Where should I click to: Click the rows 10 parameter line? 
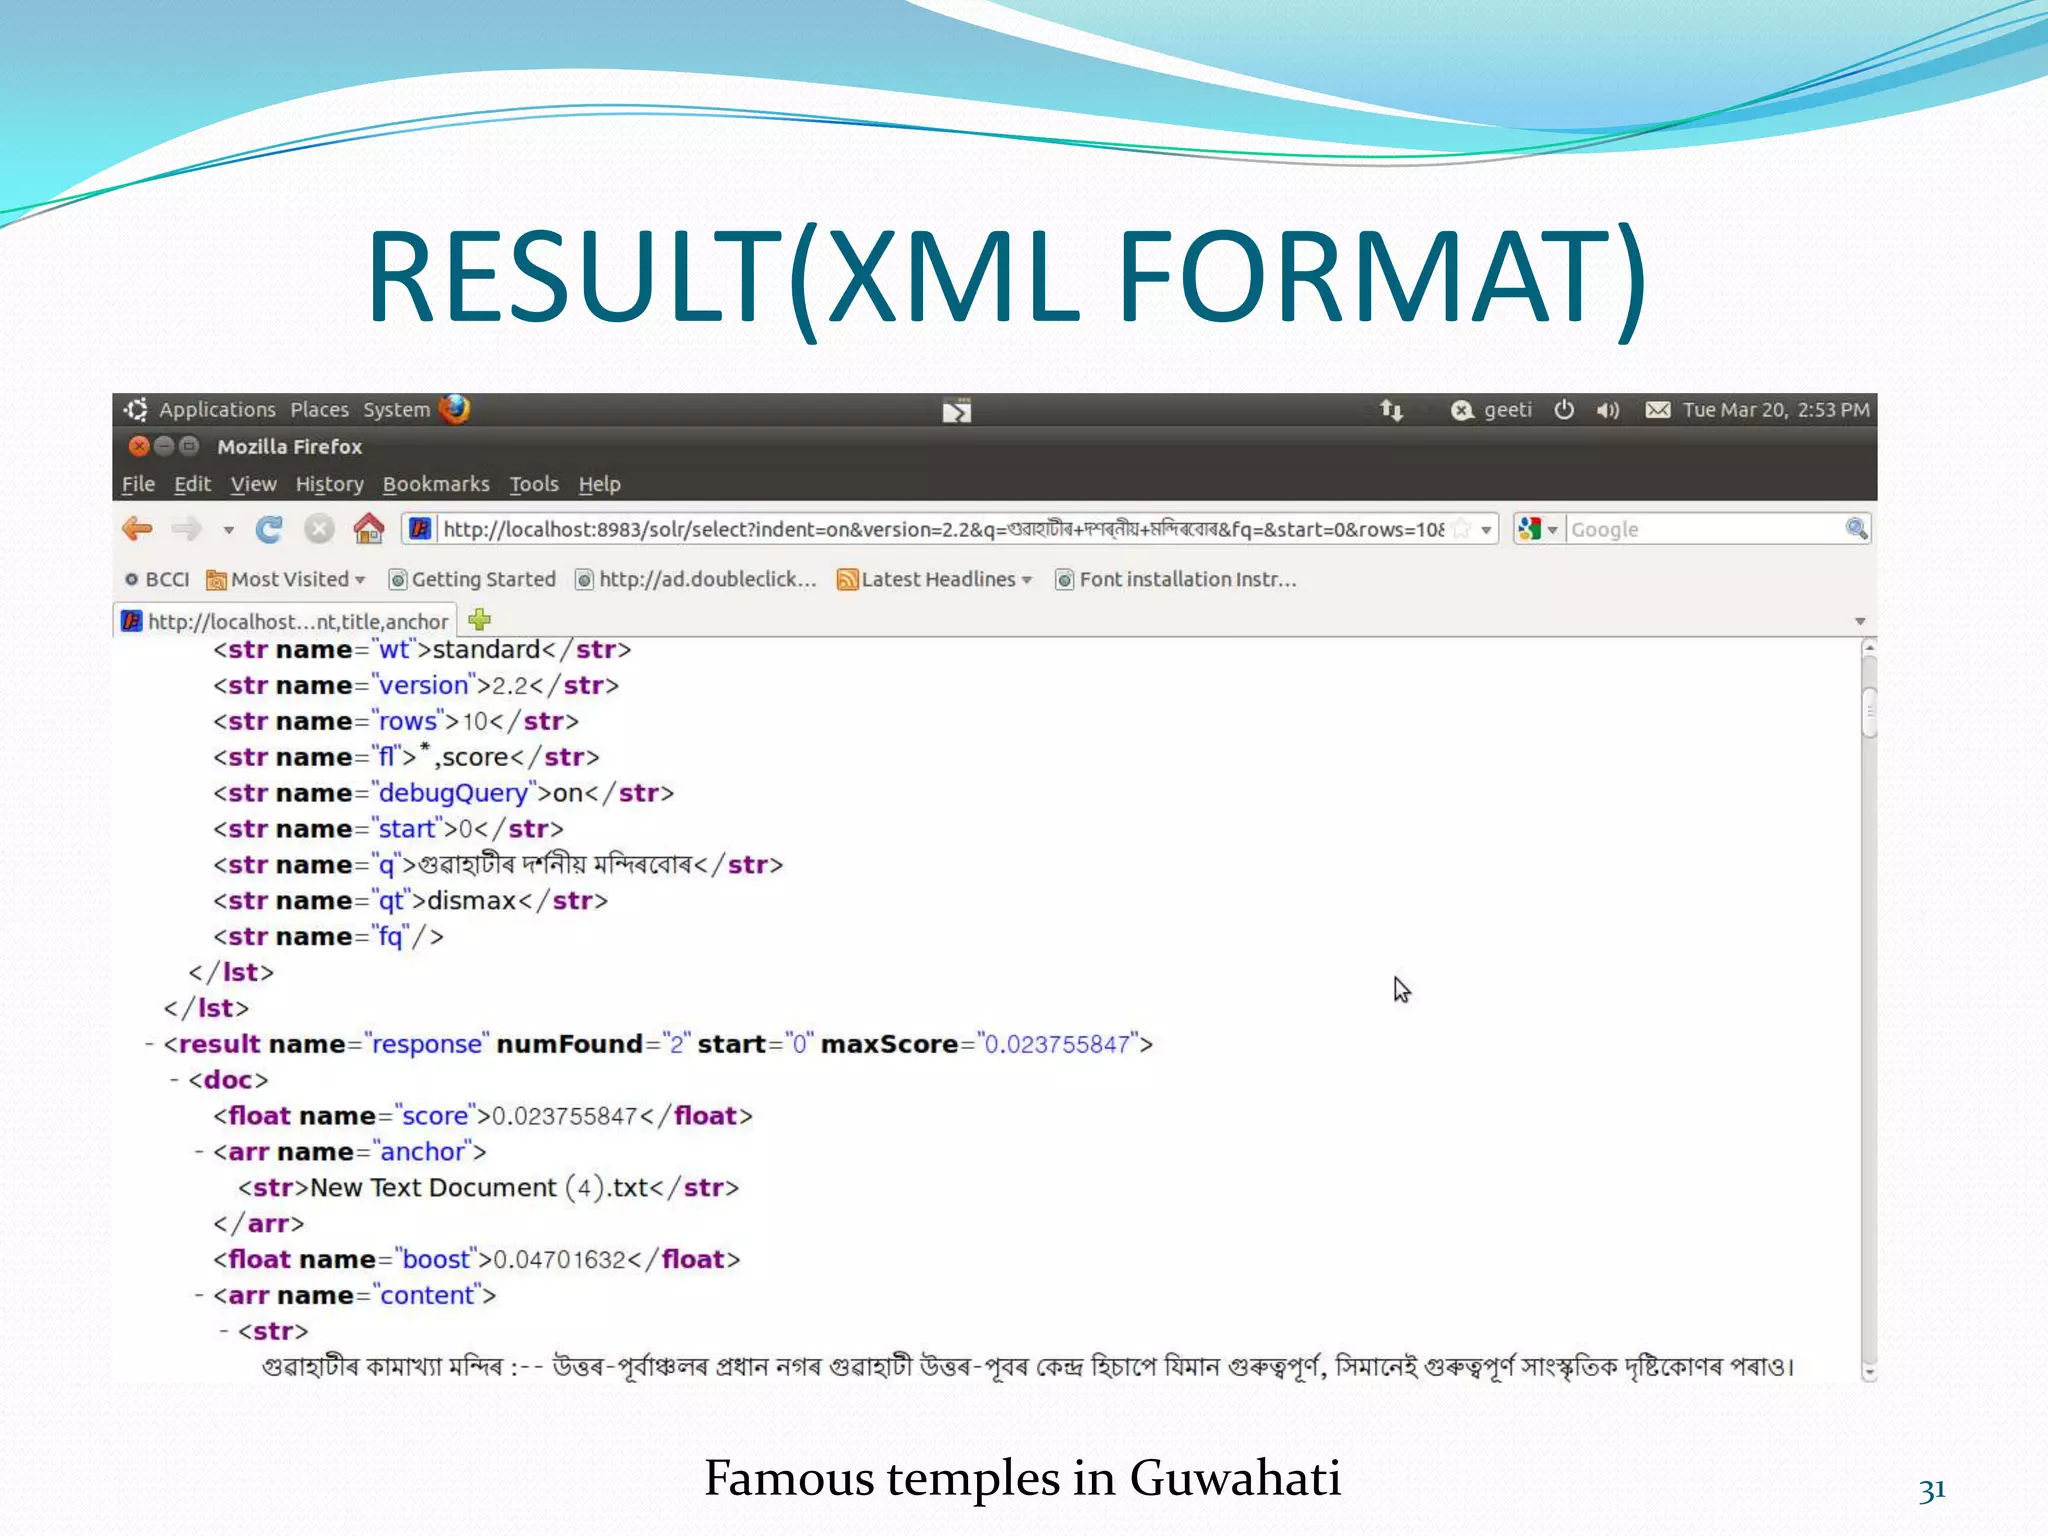pyautogui.click(x=396, y=721)
